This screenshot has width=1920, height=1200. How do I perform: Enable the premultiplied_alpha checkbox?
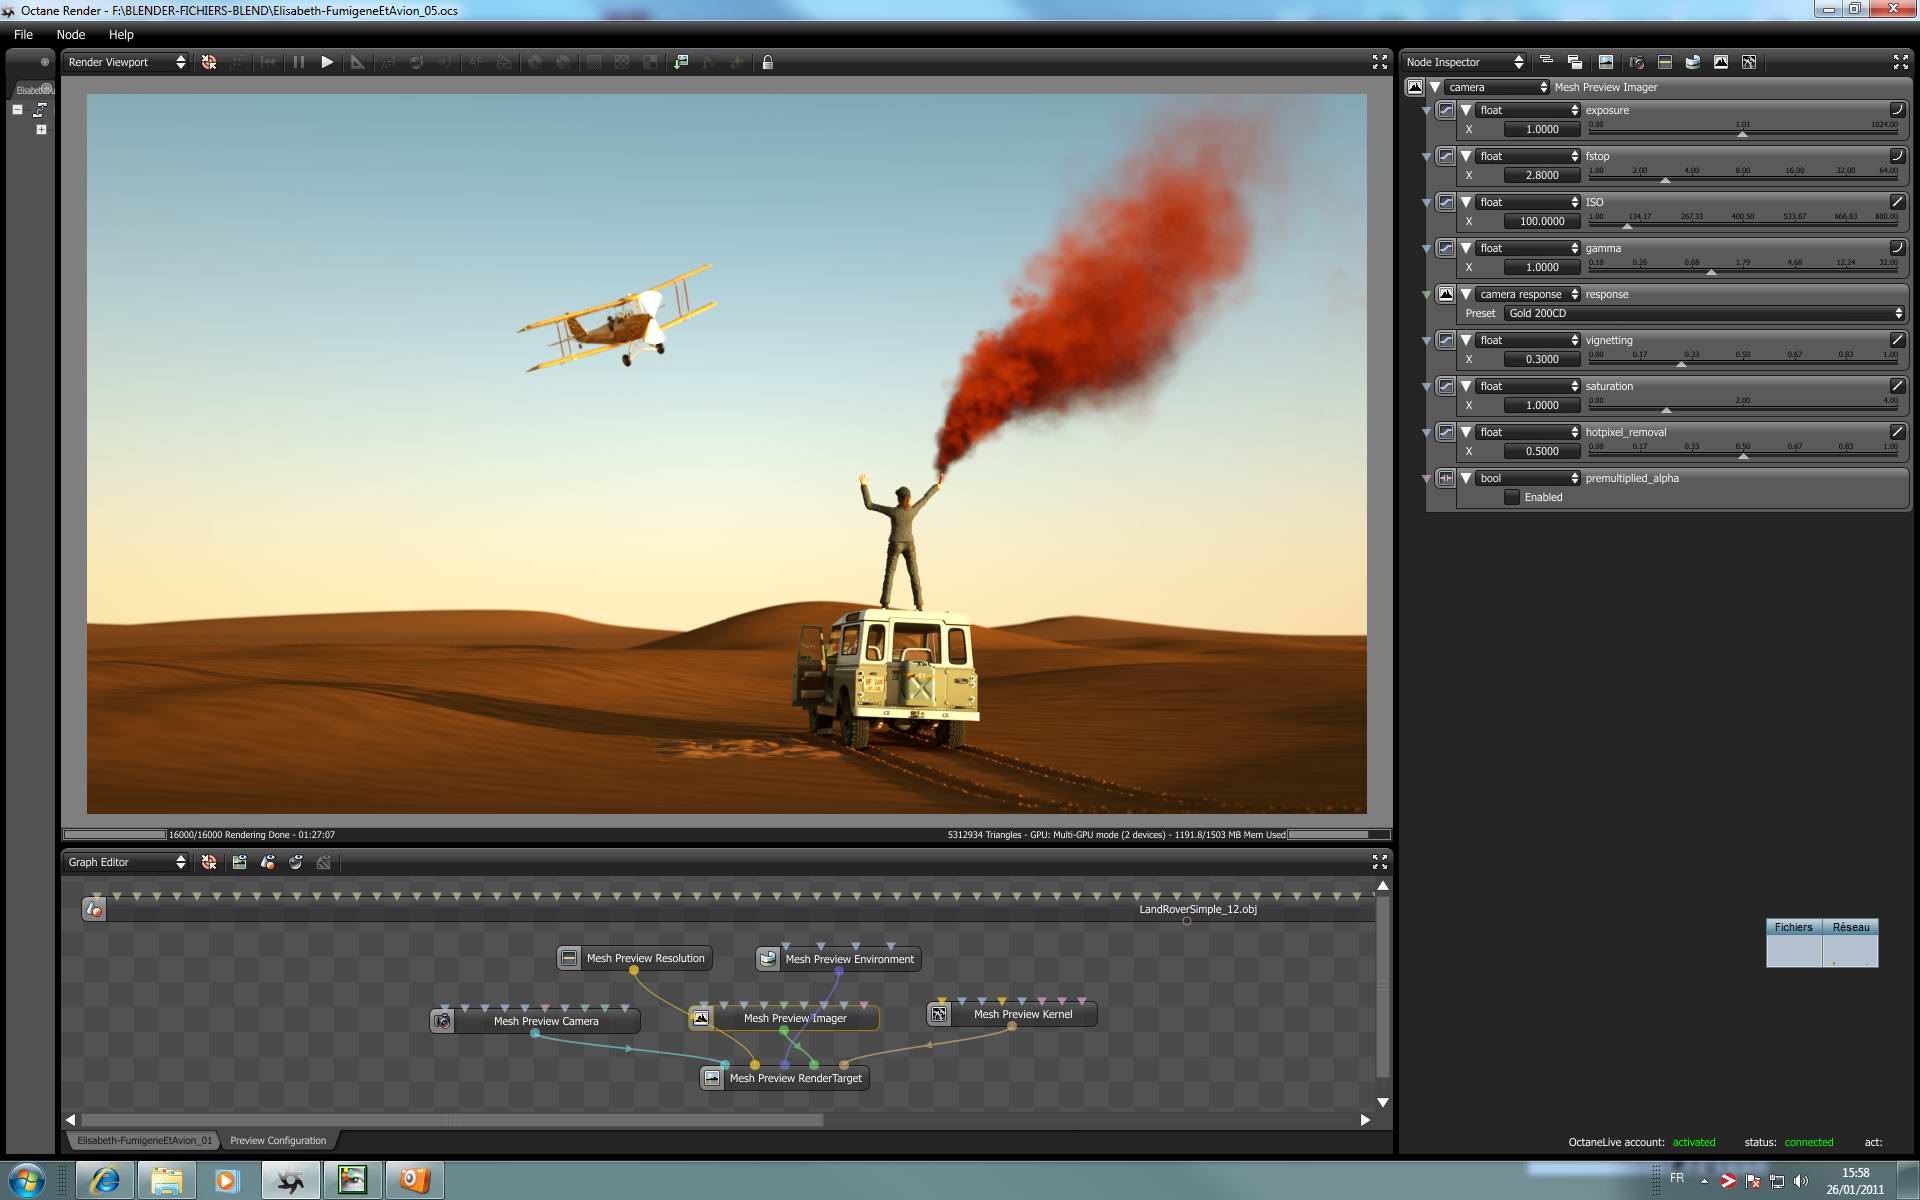[1512, 497]
